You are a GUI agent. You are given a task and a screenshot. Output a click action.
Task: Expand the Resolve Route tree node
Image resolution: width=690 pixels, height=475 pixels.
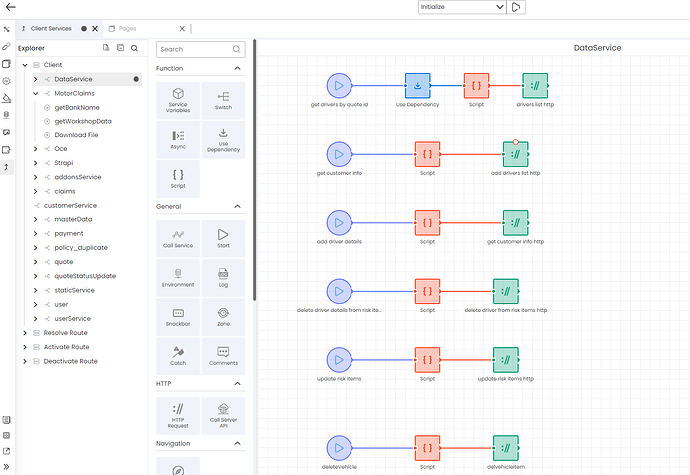click(x=25, y=332)
